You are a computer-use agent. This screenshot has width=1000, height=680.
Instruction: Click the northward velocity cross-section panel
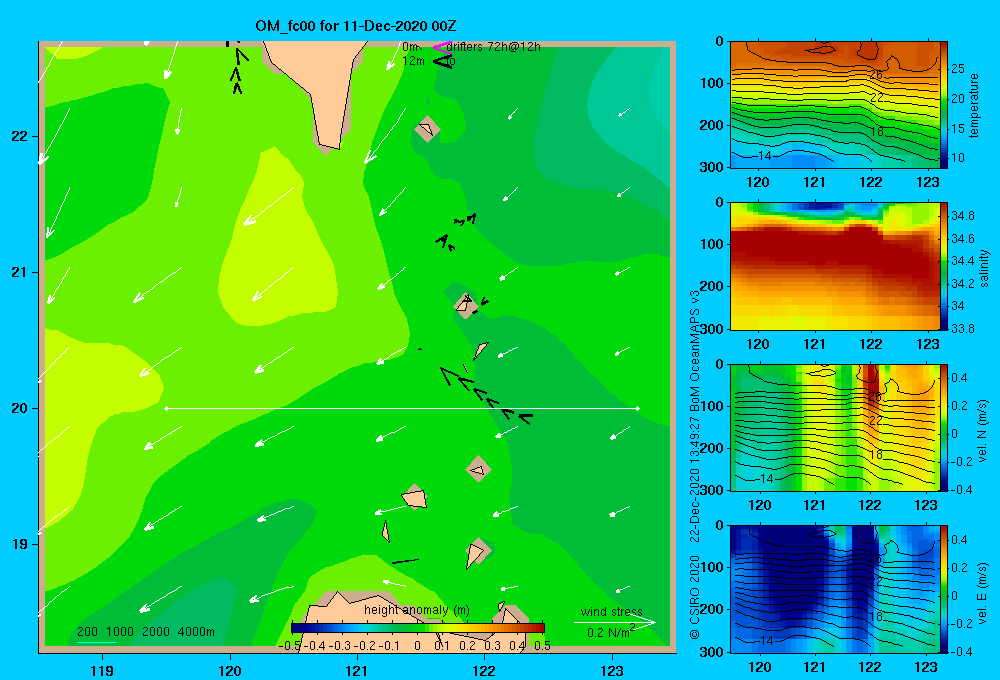[x=834, y=427]
